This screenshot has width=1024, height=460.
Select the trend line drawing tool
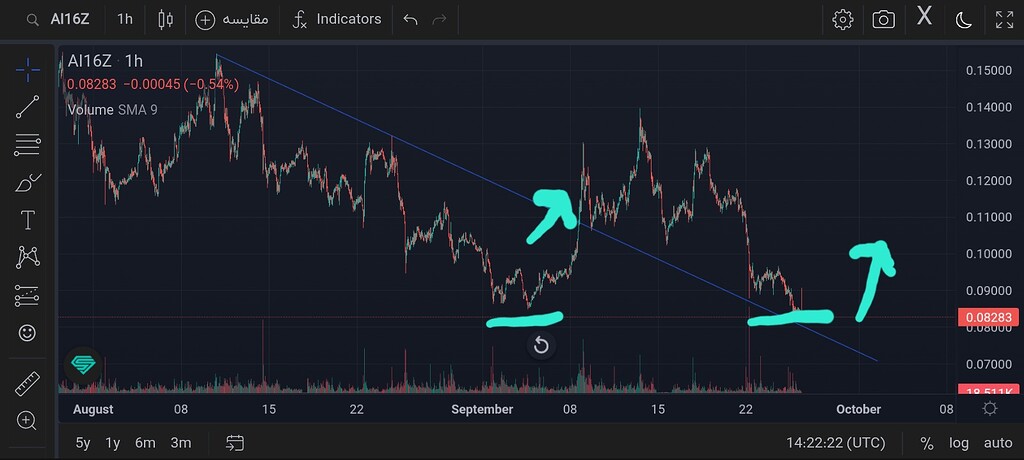[x=28, y=108]
